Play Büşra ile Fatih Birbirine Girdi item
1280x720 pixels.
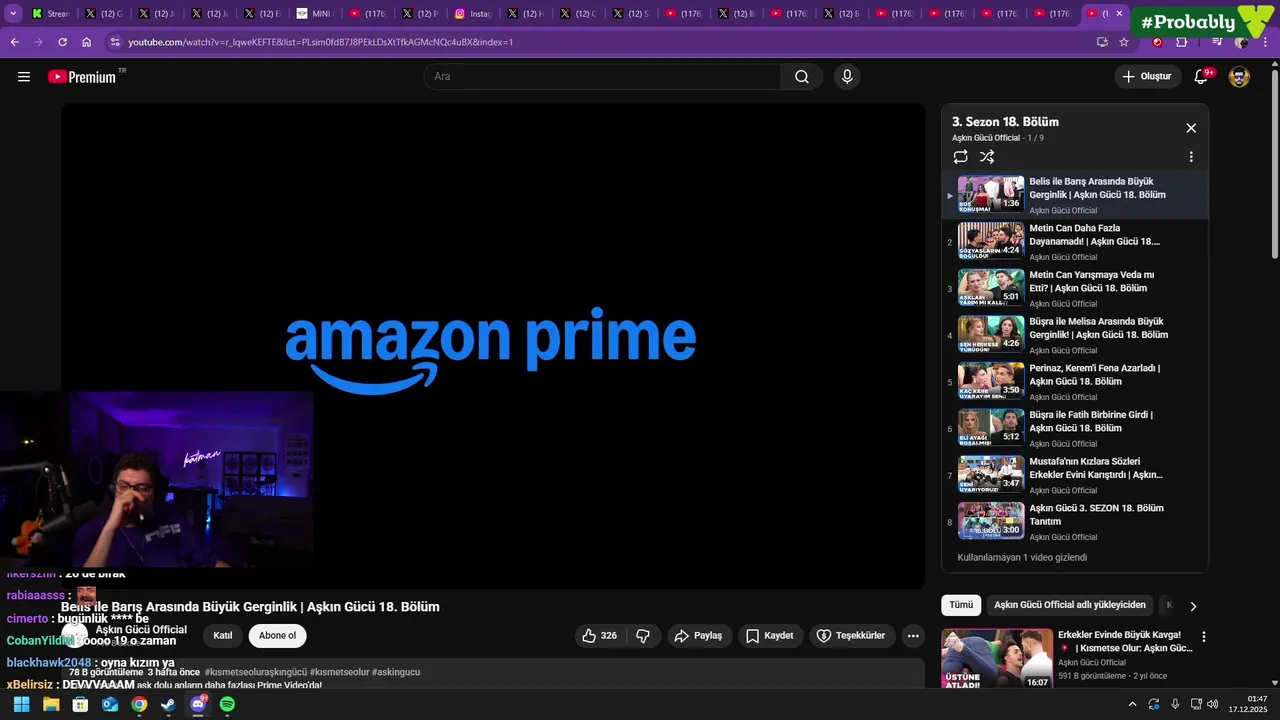click(x=1075, y=428)
